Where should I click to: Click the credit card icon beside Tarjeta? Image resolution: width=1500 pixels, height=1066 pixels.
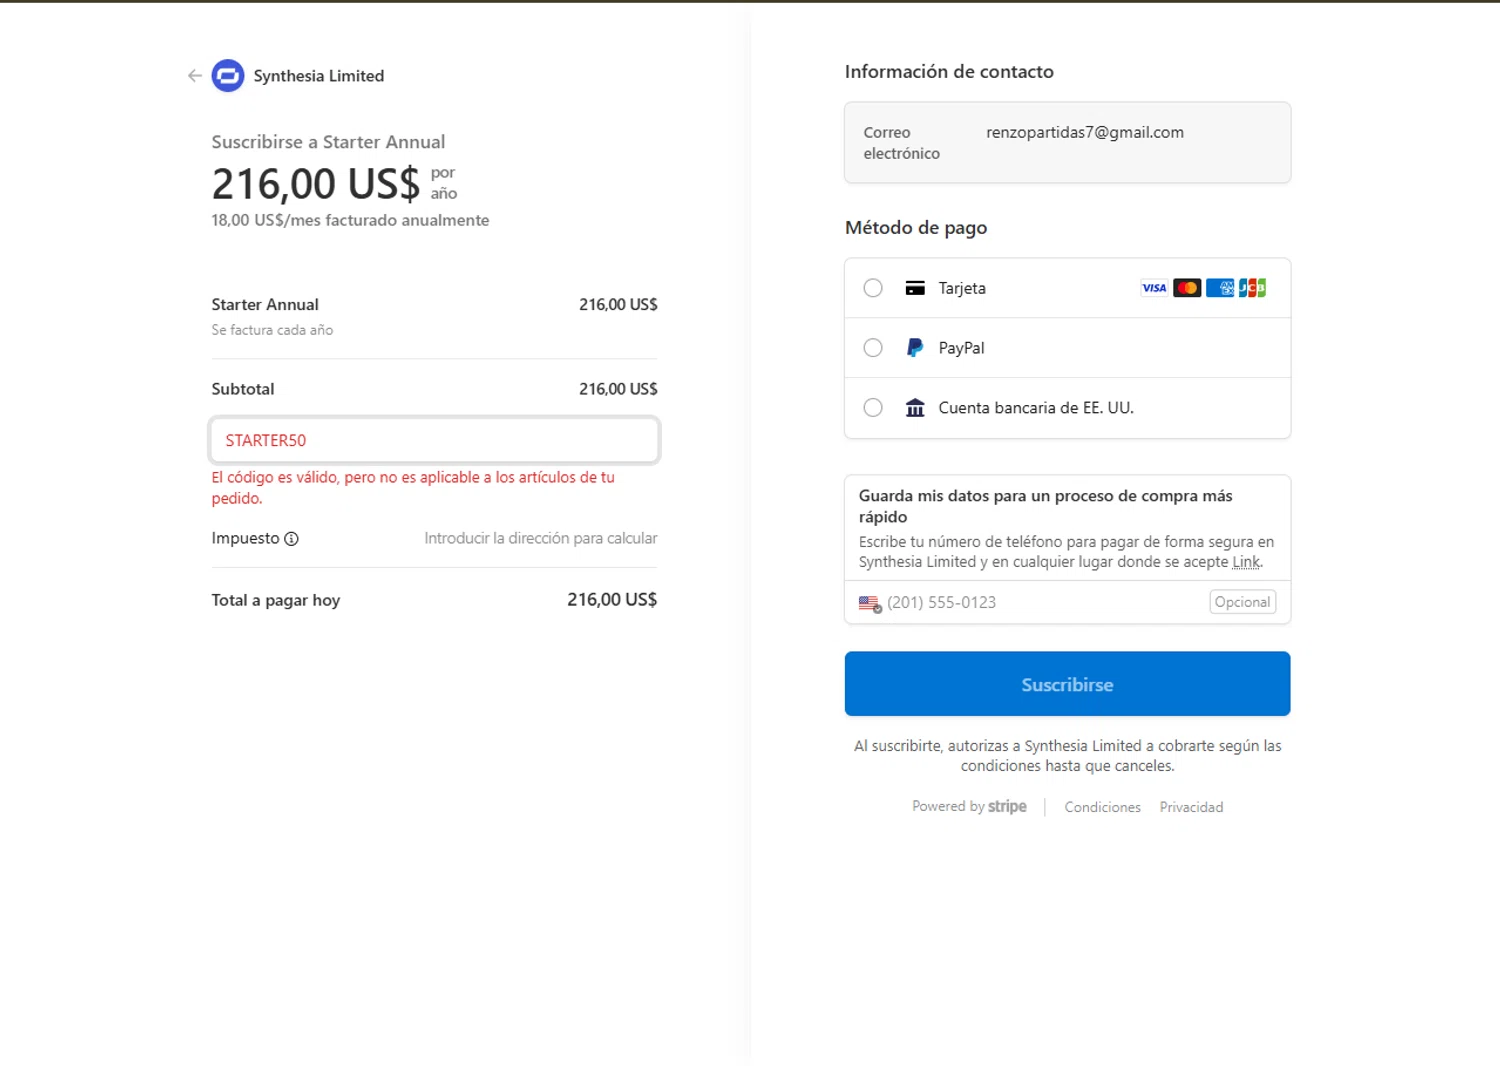(x=915, y=288)
